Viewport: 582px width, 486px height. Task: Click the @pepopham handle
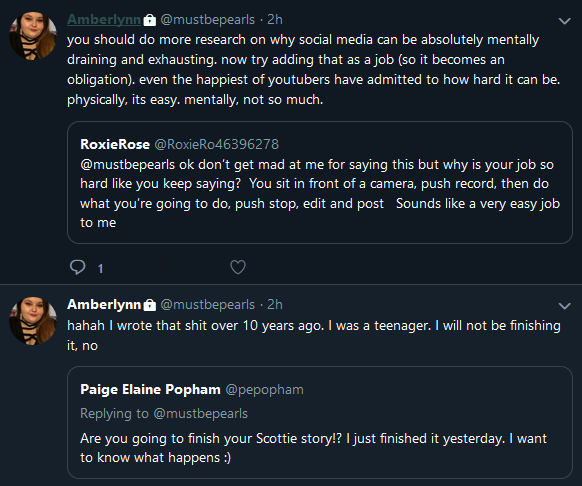(265, 389)
